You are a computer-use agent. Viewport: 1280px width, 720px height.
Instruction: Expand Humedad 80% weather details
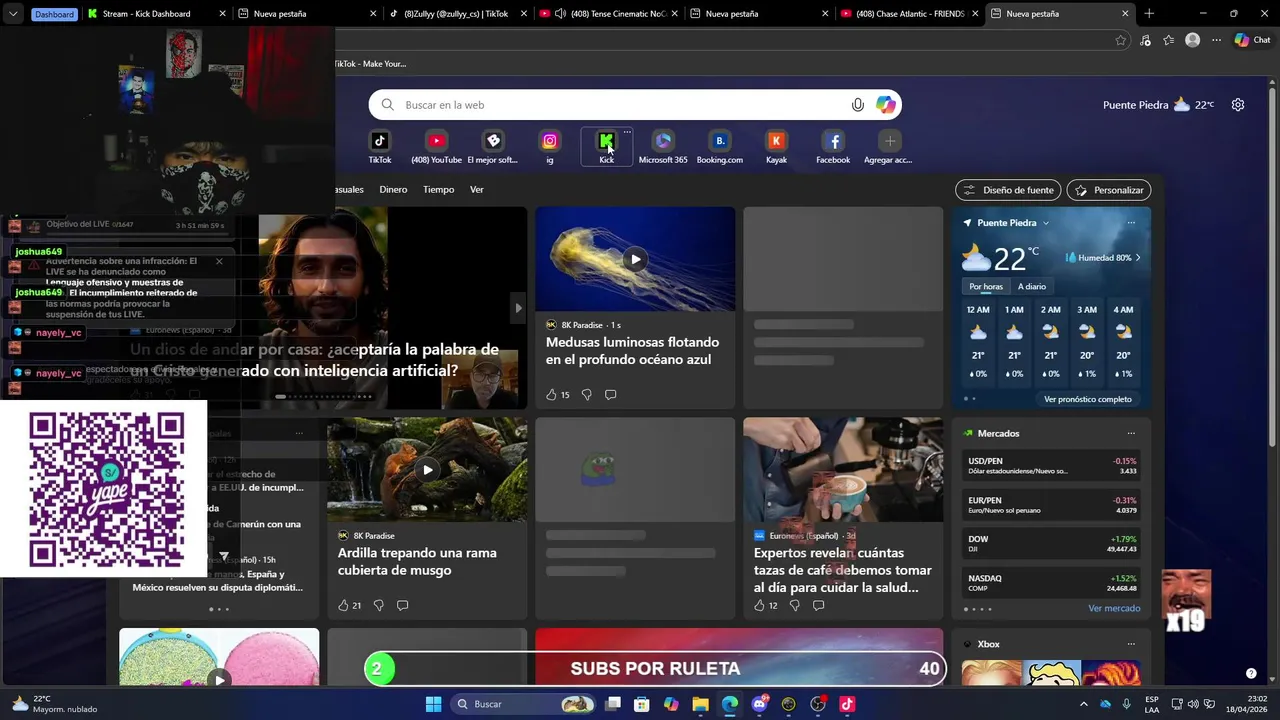coord(1103,257)
